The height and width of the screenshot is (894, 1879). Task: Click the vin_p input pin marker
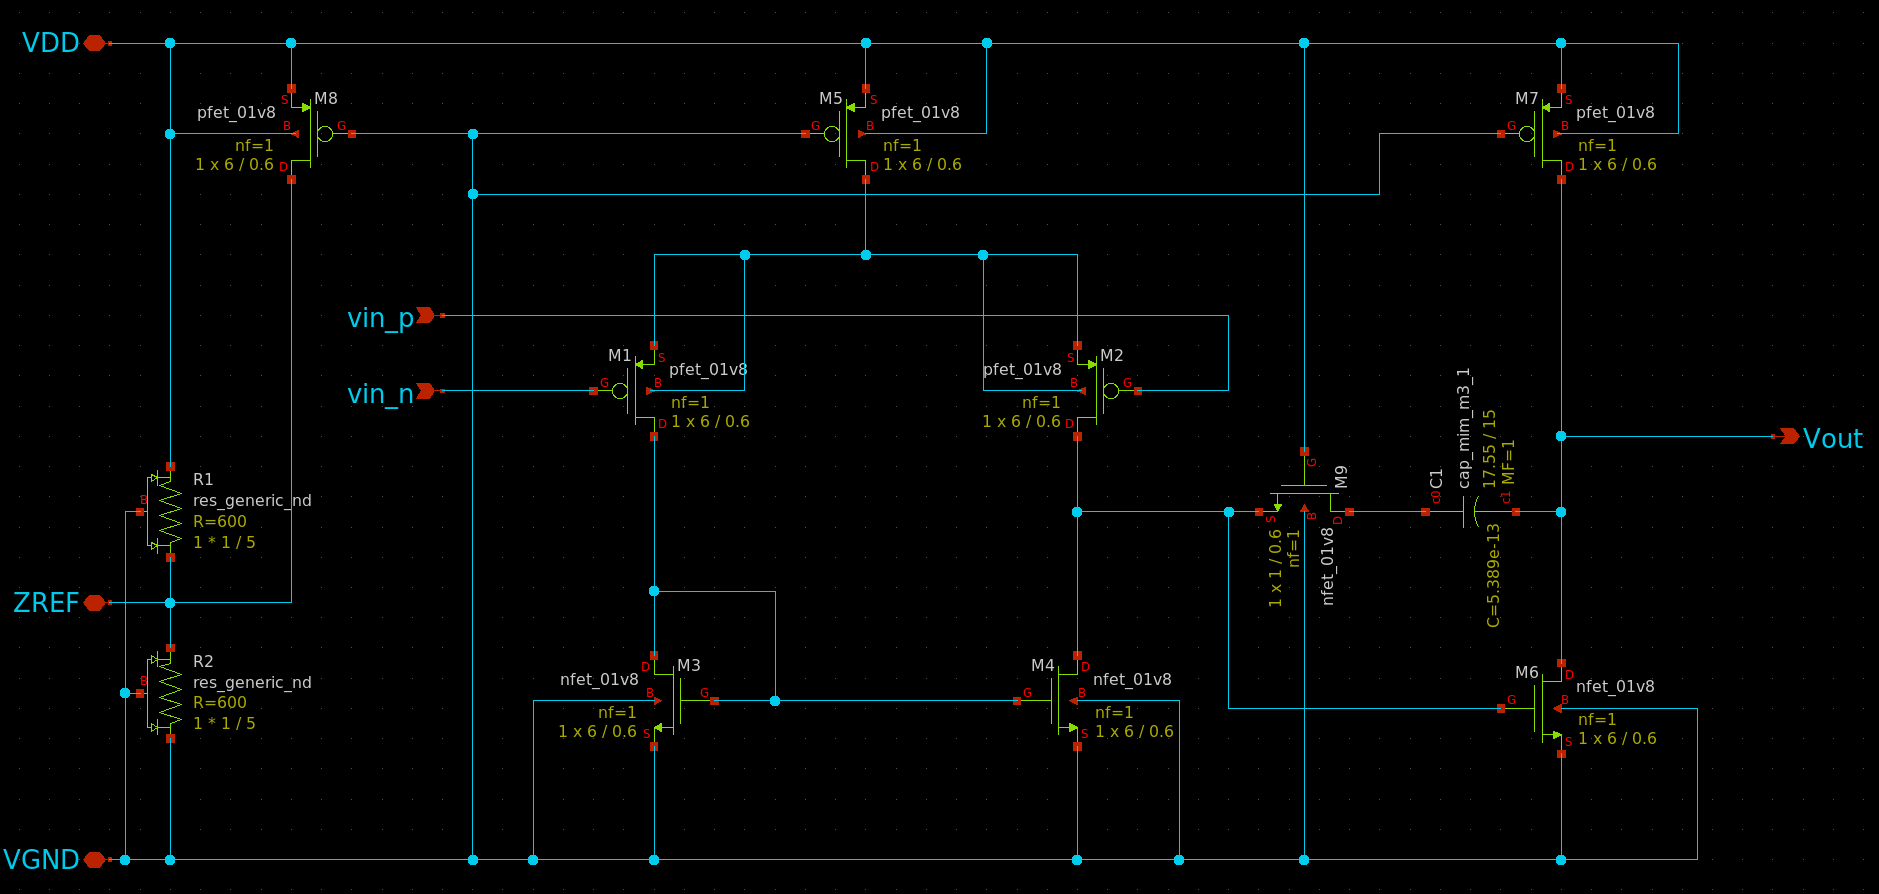(x=426, y=315)
